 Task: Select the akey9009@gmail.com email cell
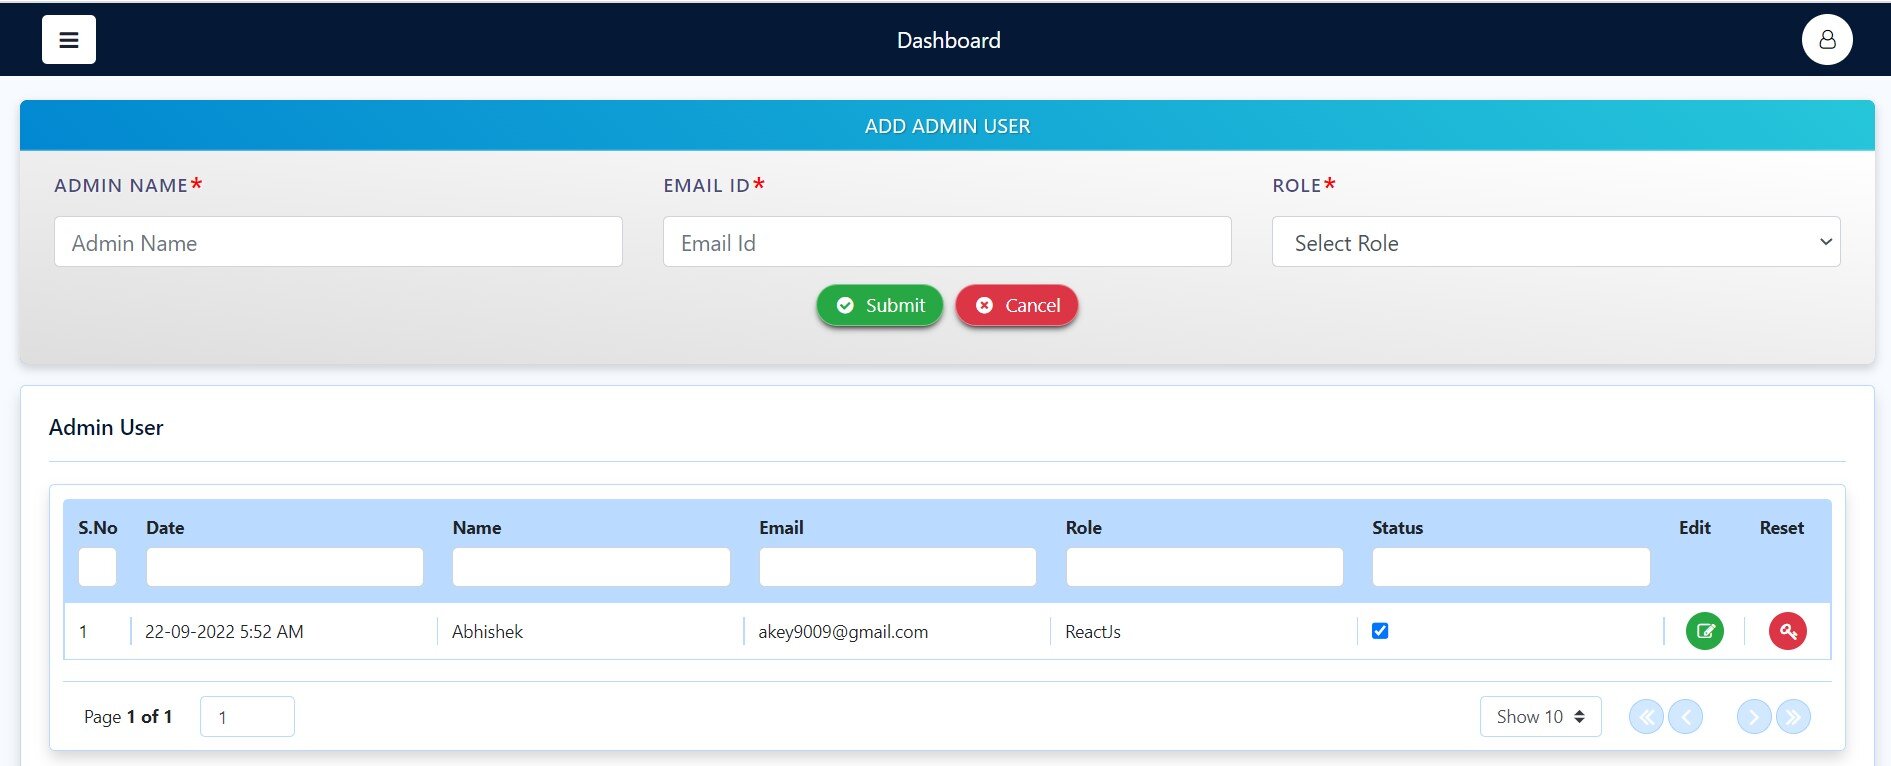click(x=843, y=632)
